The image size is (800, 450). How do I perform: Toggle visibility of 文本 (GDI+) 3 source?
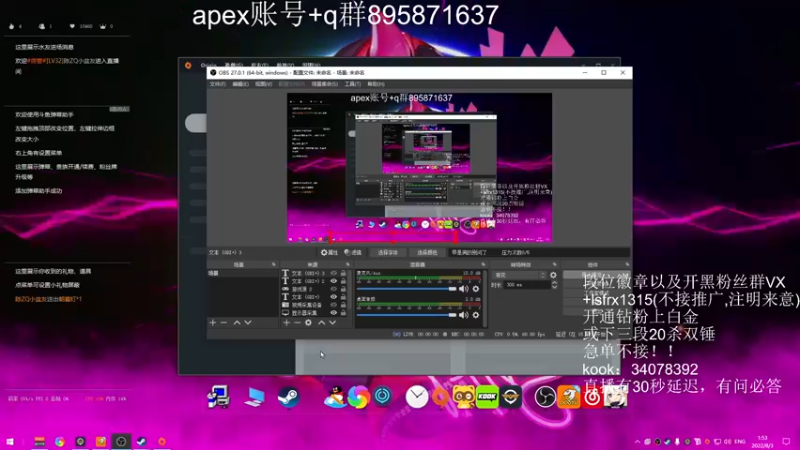[334, 273]
